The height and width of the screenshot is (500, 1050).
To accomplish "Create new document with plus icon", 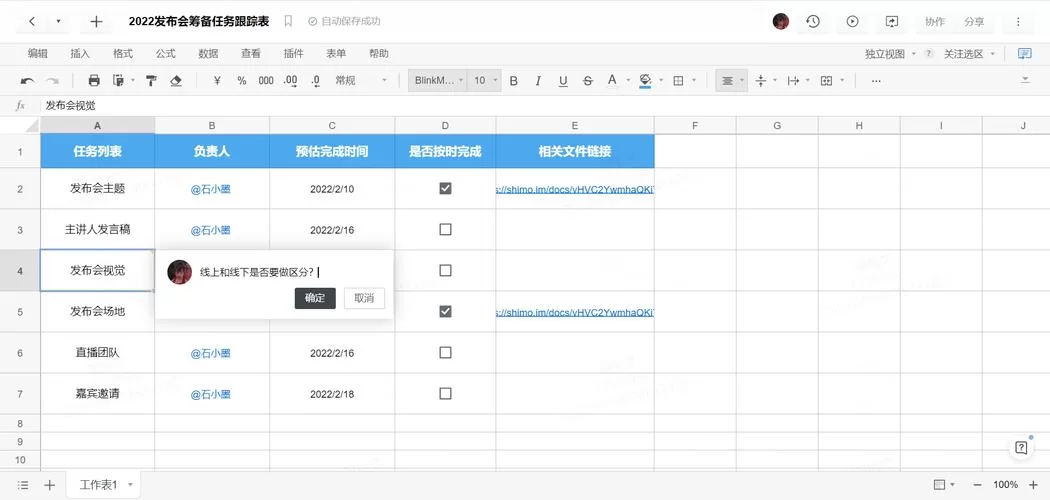I will coord(96,21).
